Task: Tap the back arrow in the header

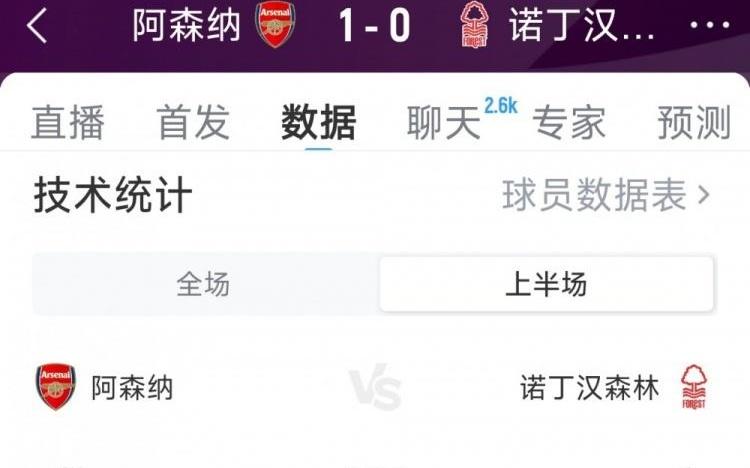Action: (37, 27)
